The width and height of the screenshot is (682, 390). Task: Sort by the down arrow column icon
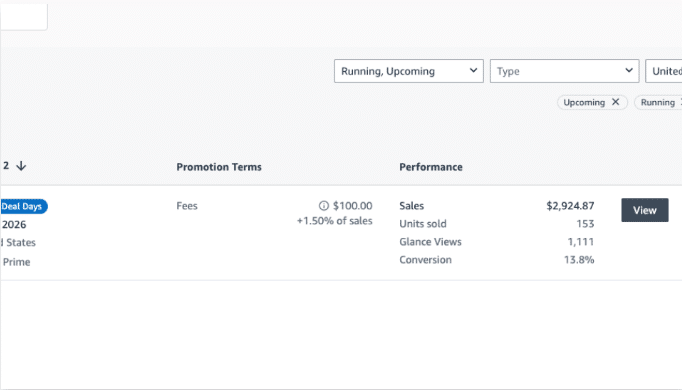(21, 166)
